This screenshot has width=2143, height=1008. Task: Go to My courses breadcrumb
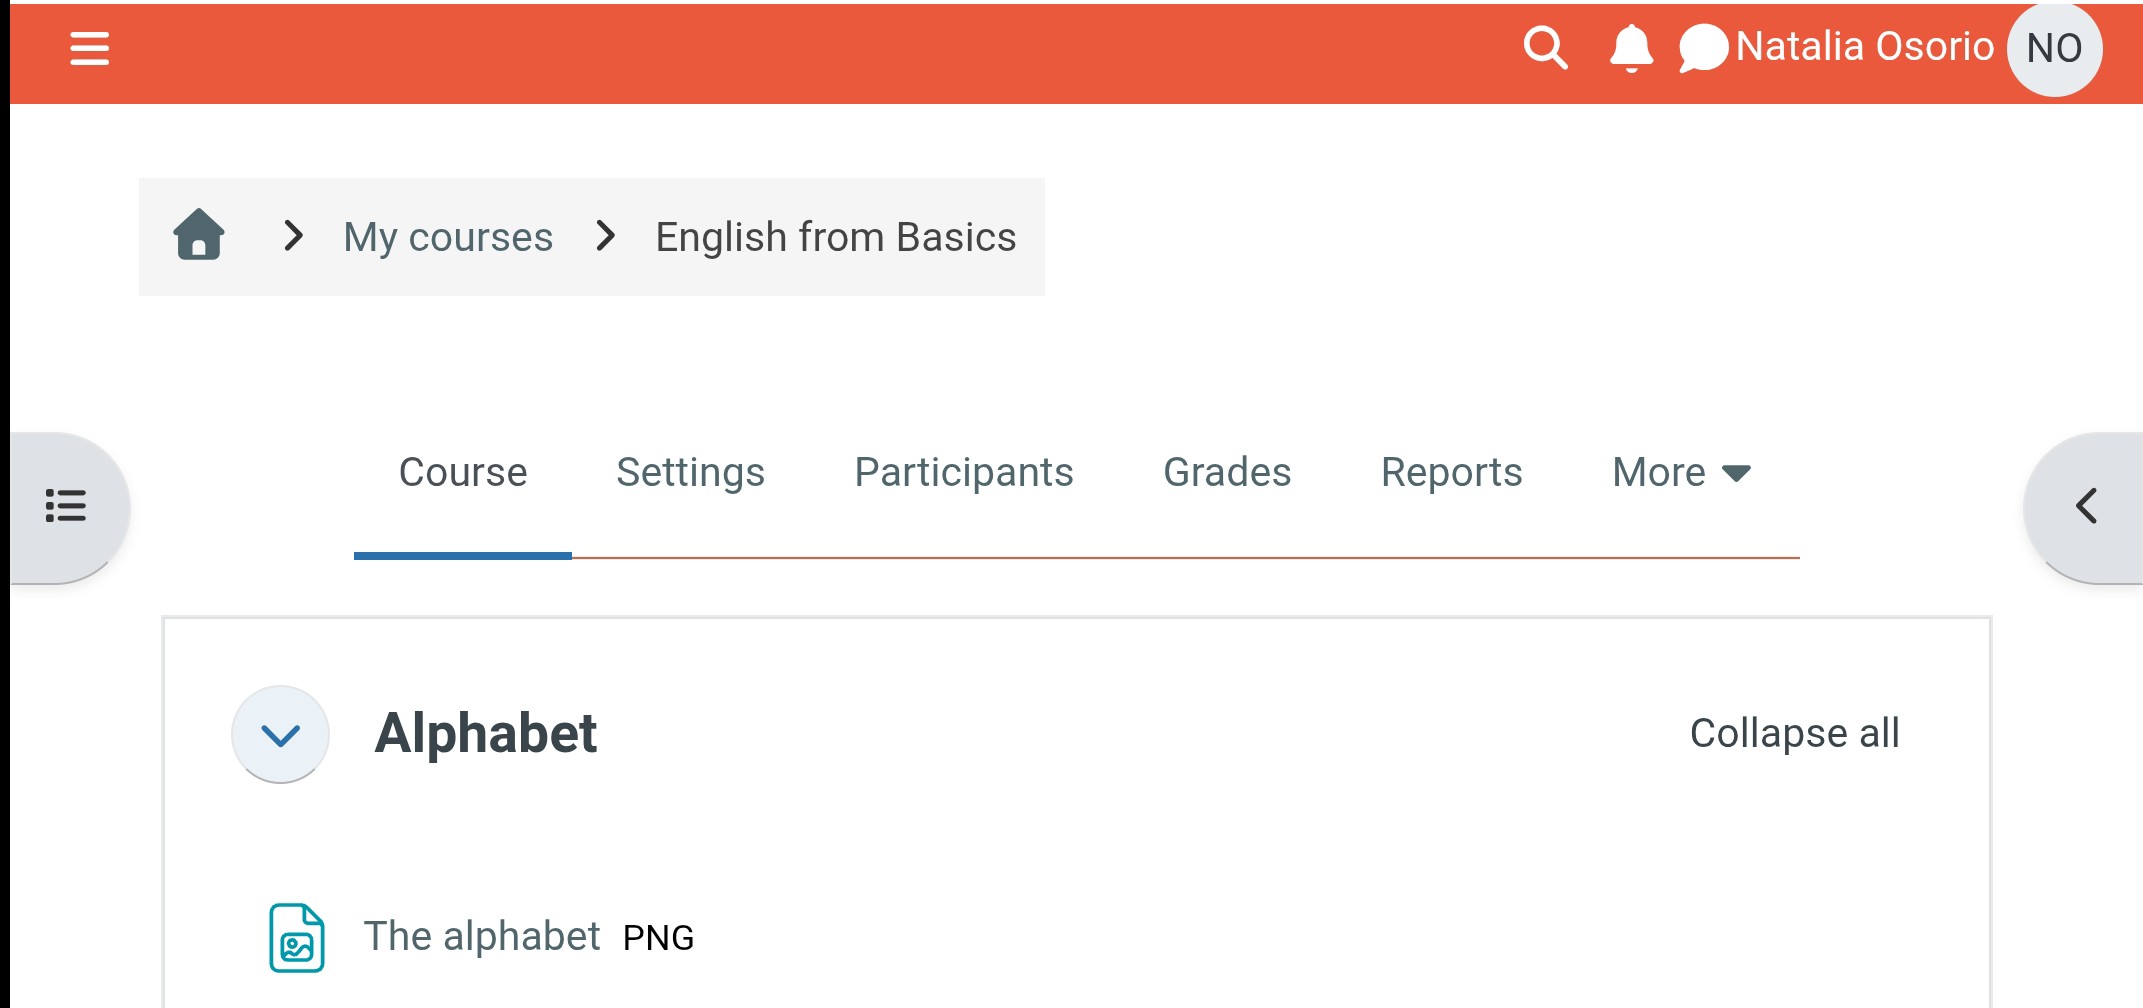click(448, 237)
